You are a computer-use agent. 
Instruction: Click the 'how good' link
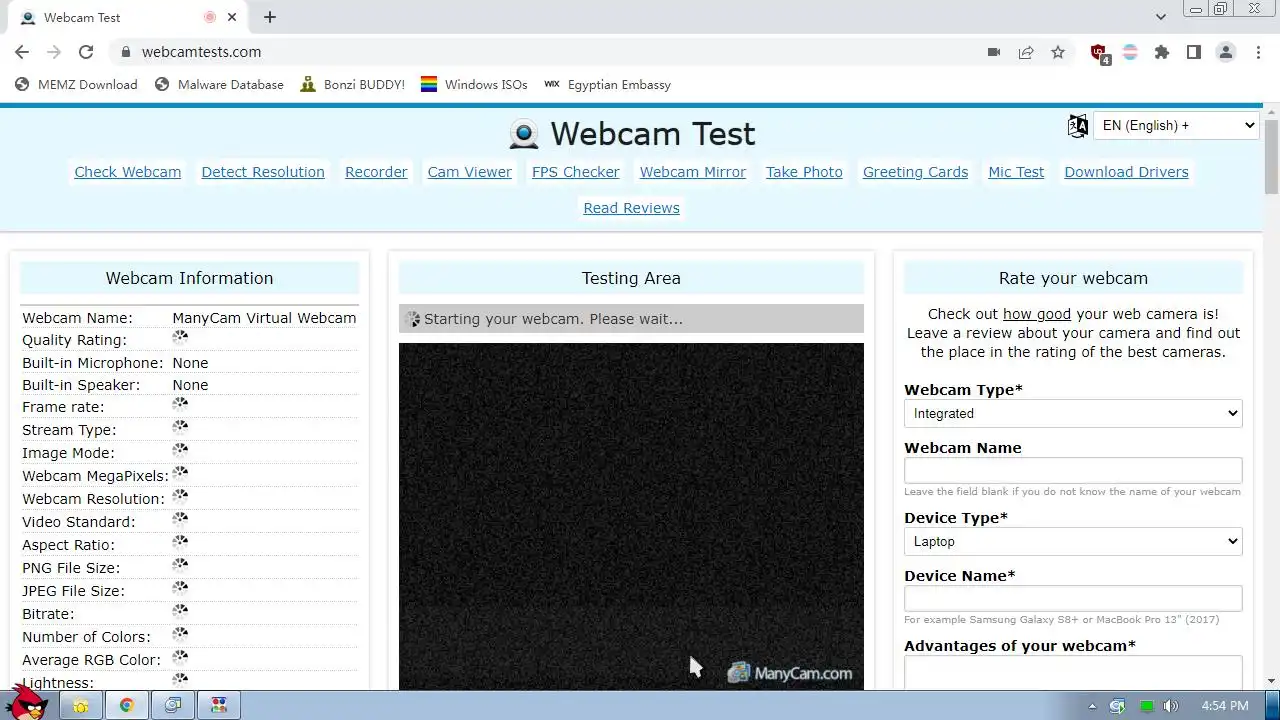click(1037, 314)
